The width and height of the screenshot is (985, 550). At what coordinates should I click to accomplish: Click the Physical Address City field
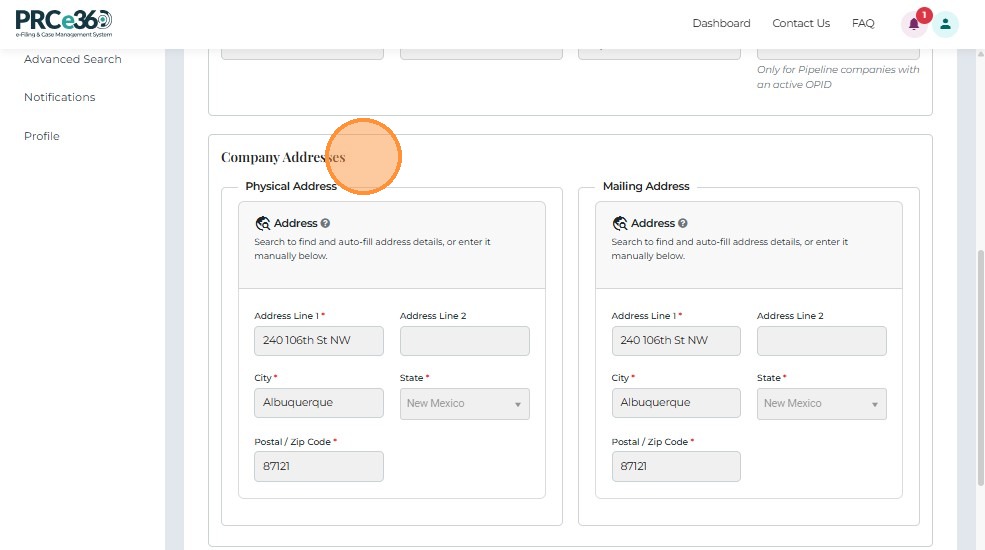319,403
